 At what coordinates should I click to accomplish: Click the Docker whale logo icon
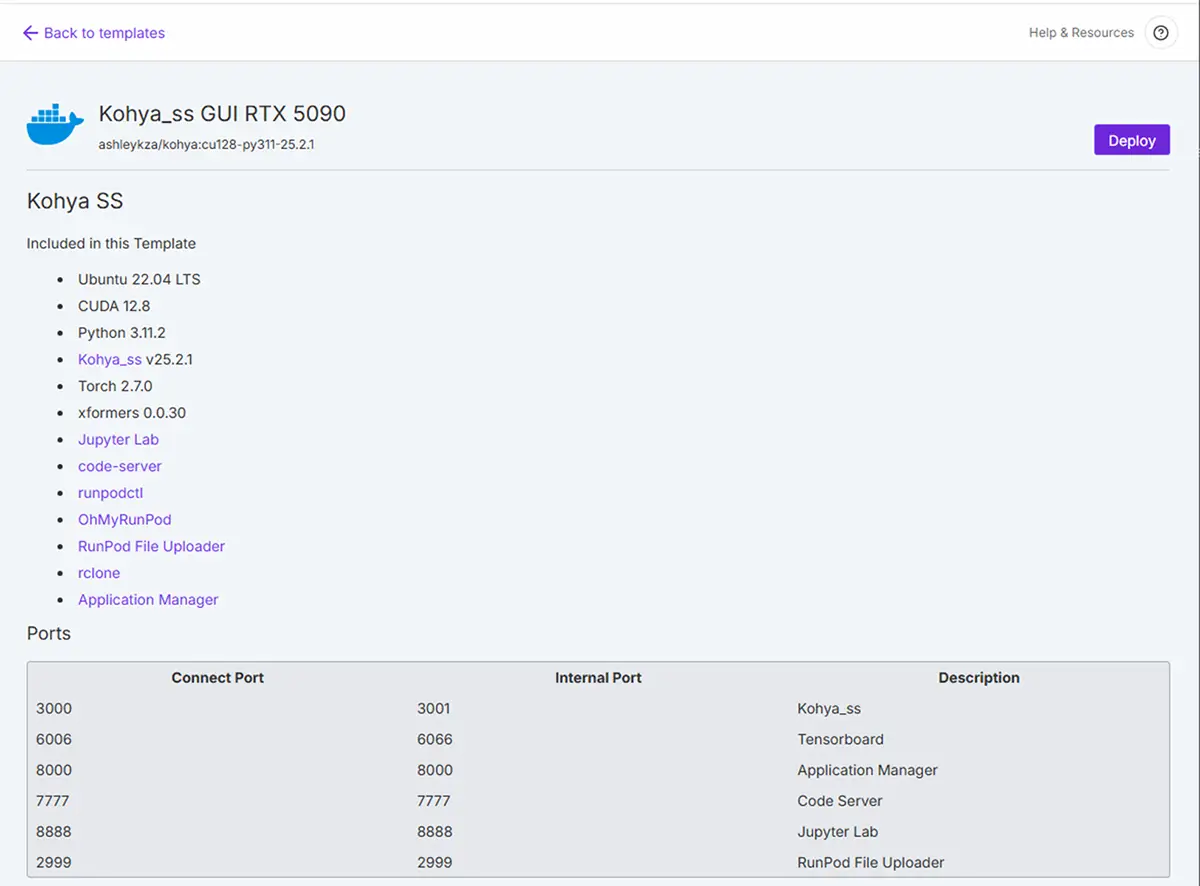(x=55, y=125)
